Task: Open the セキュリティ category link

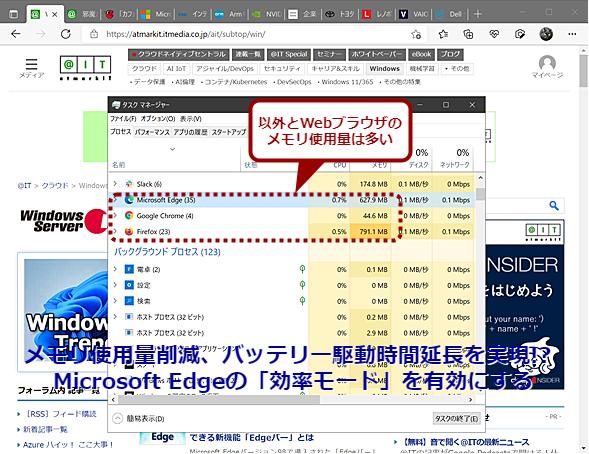Action: [282, 69]
